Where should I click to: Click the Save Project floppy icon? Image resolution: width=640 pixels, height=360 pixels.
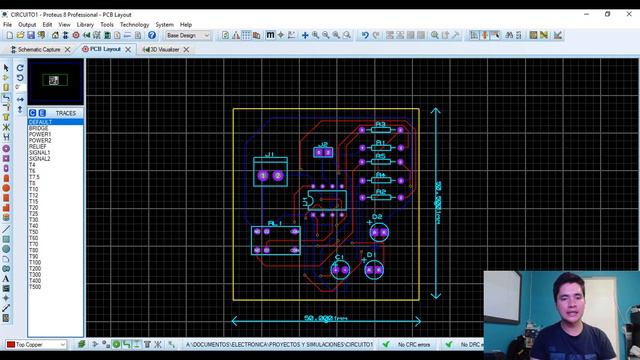tap(31, 36)
